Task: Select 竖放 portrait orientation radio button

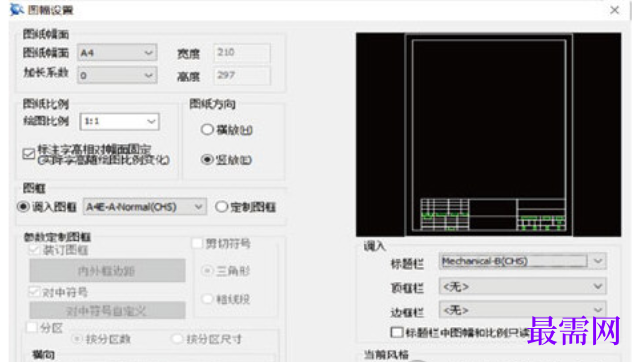Action: pyautogui.click(x=207, y=159)
